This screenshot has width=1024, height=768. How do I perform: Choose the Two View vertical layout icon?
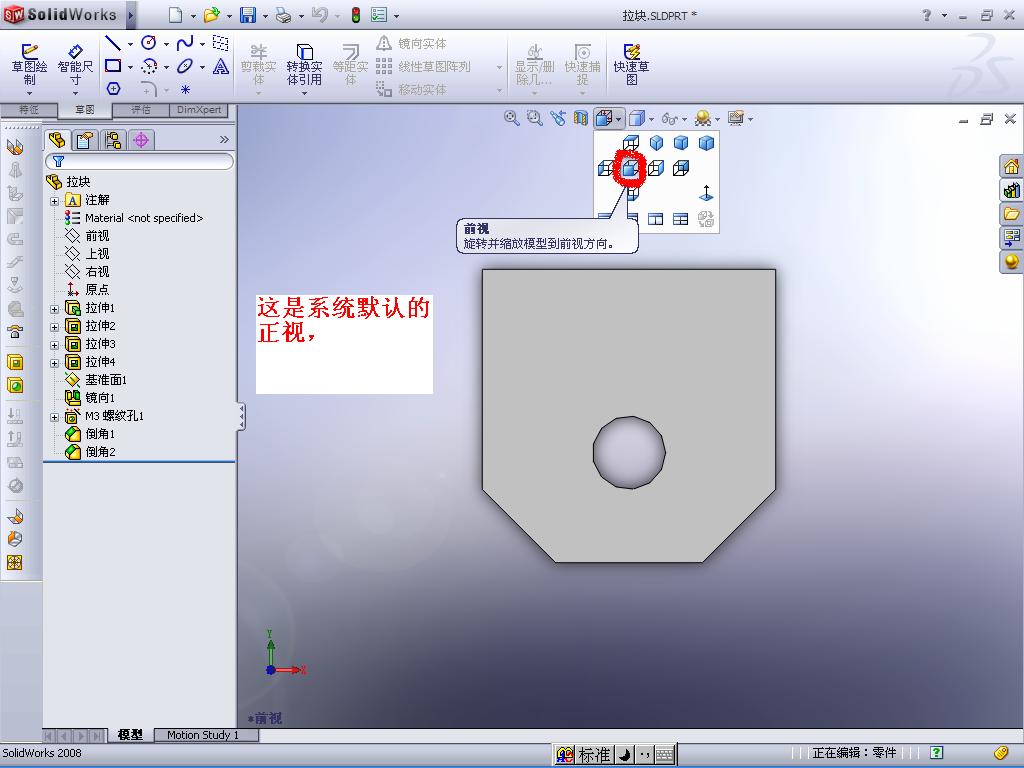[655, 219]
